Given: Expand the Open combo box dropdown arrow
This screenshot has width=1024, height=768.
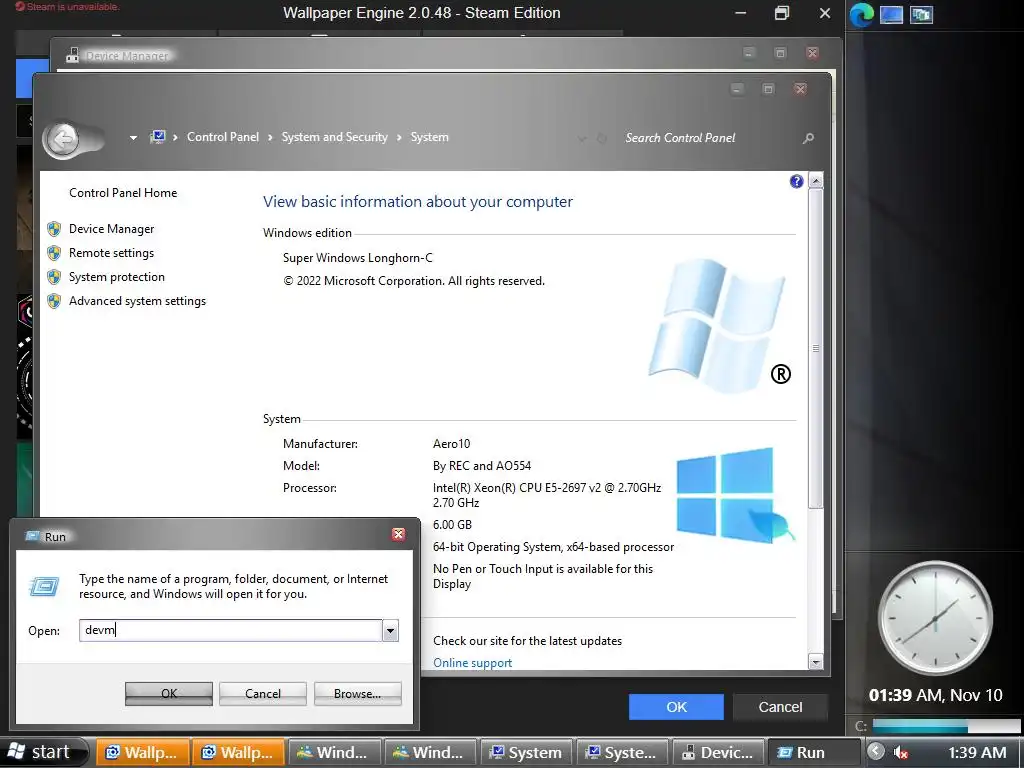Looking at the screenshot, I should point(391,631).
